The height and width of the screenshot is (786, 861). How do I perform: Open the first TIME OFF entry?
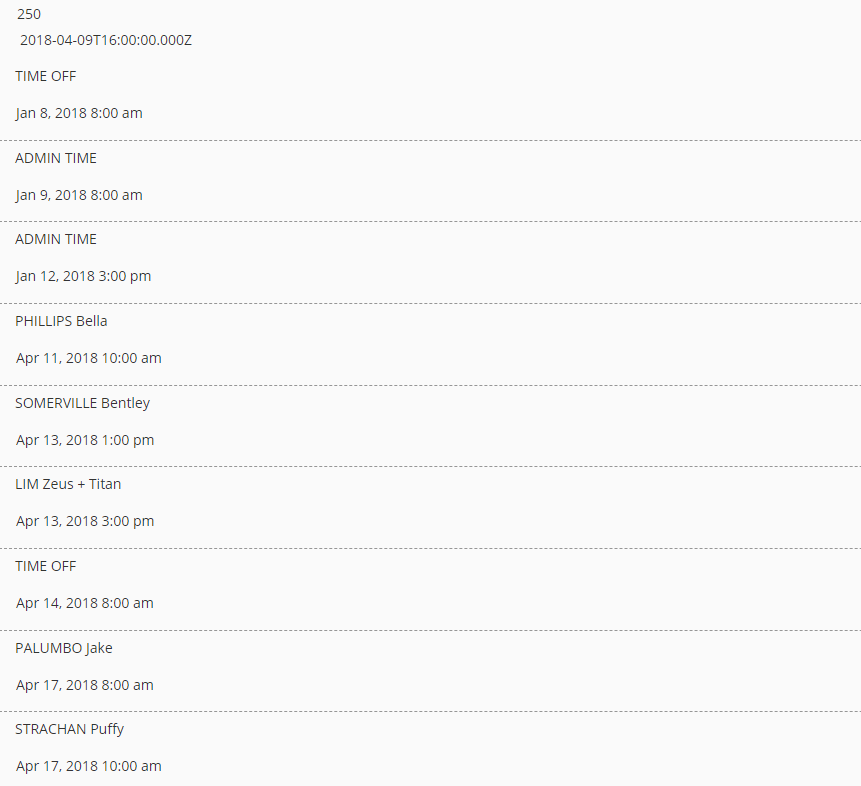pyautogui.click(x=46, y=76)
